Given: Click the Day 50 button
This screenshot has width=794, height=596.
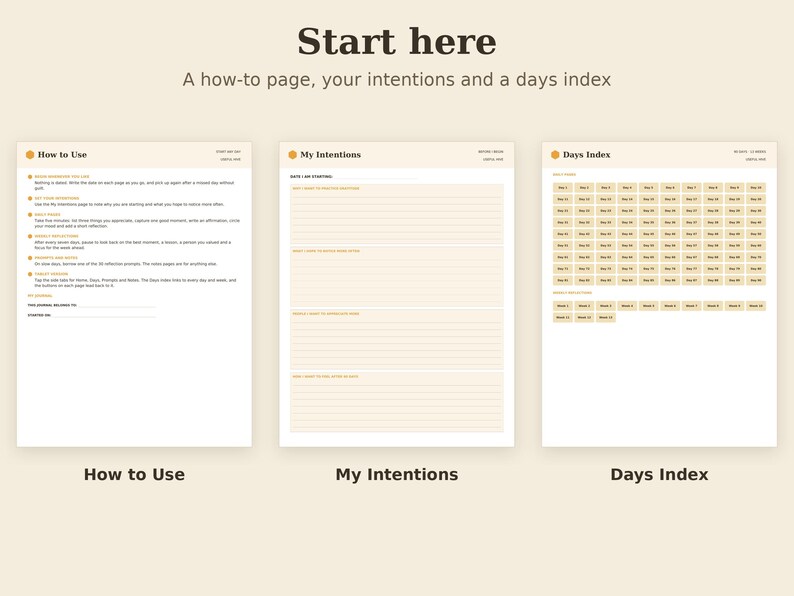Looking at the screenshot, I should click(x=756, y=234).
